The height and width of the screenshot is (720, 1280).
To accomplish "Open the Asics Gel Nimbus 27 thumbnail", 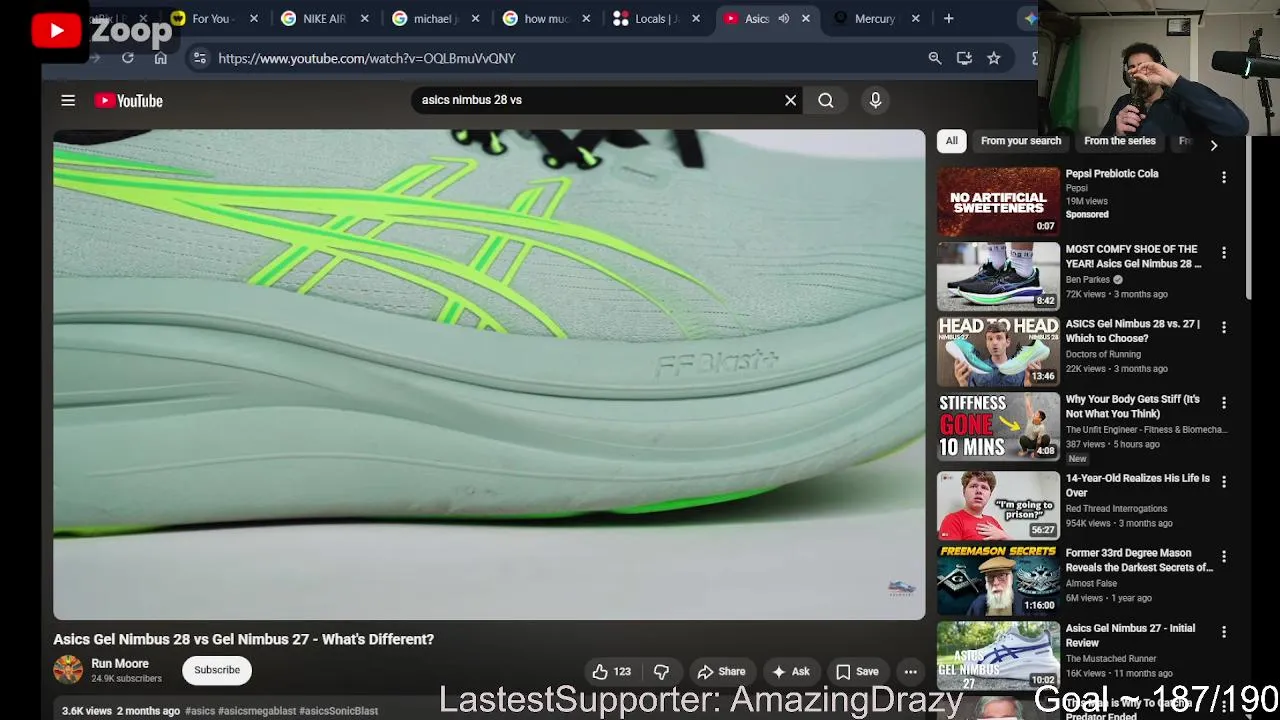I will tap(998, 655).
